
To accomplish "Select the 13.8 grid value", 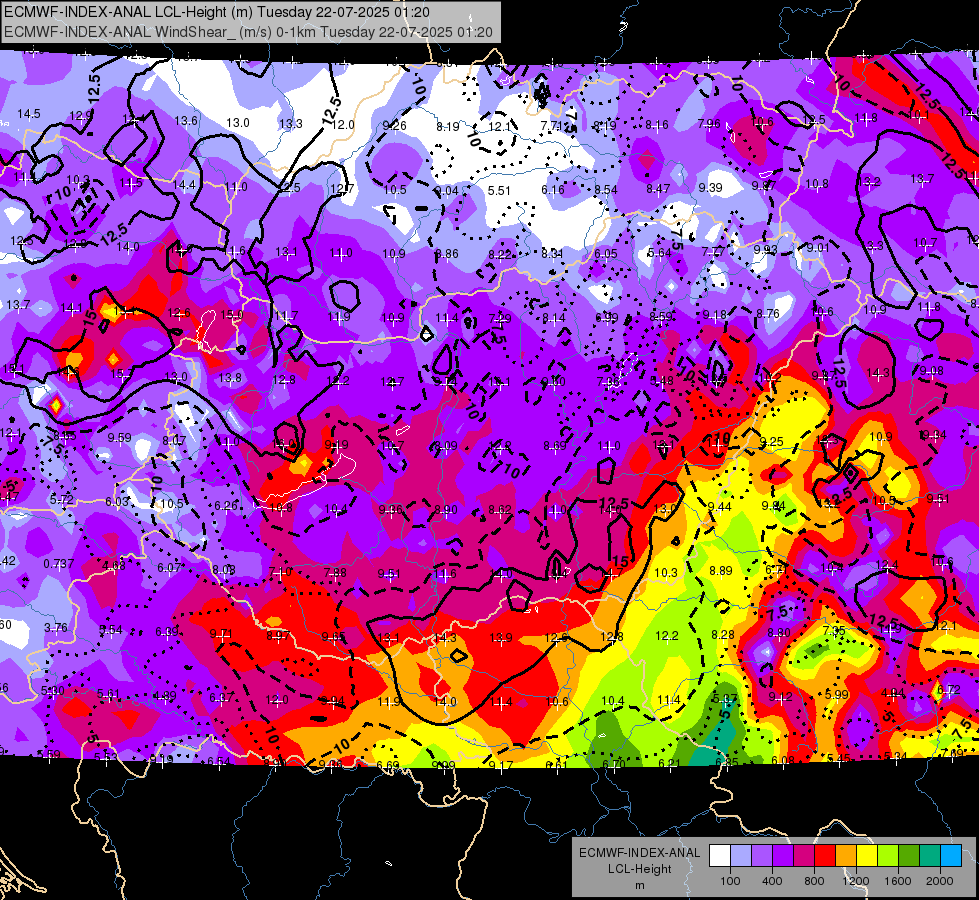I will coord(230,378).
